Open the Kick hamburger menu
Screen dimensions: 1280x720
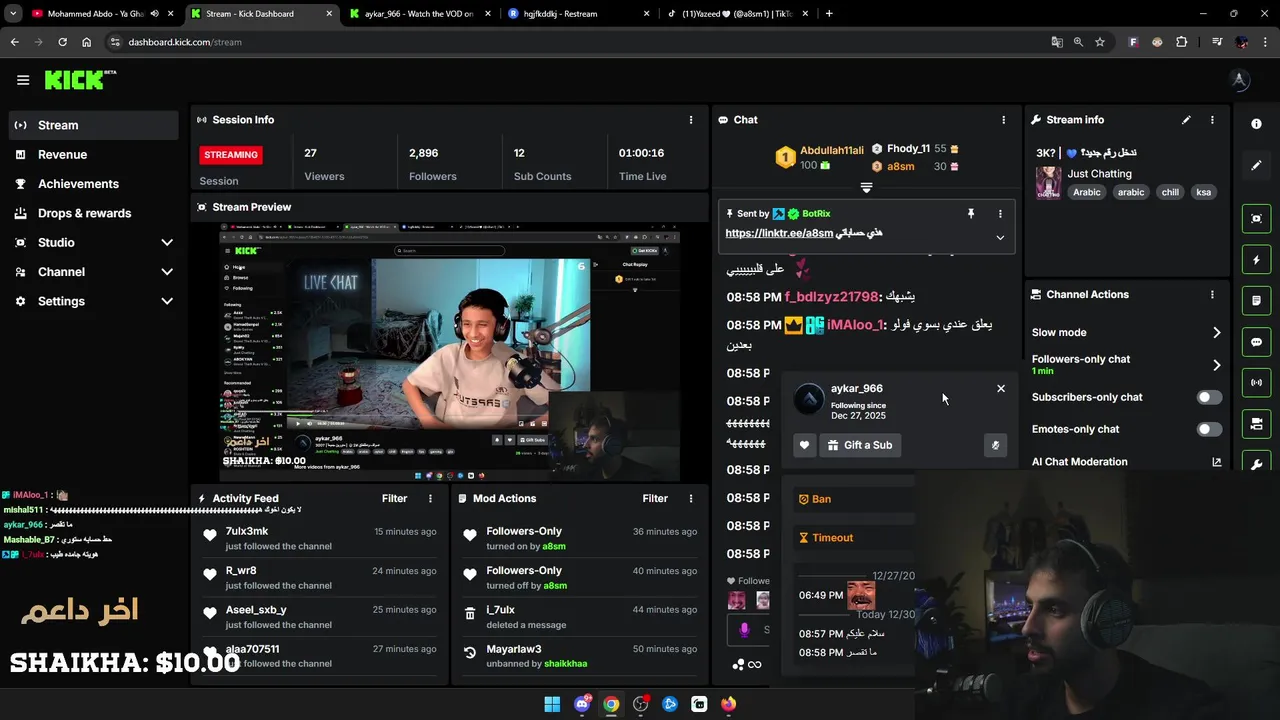(x=23, y=80)
